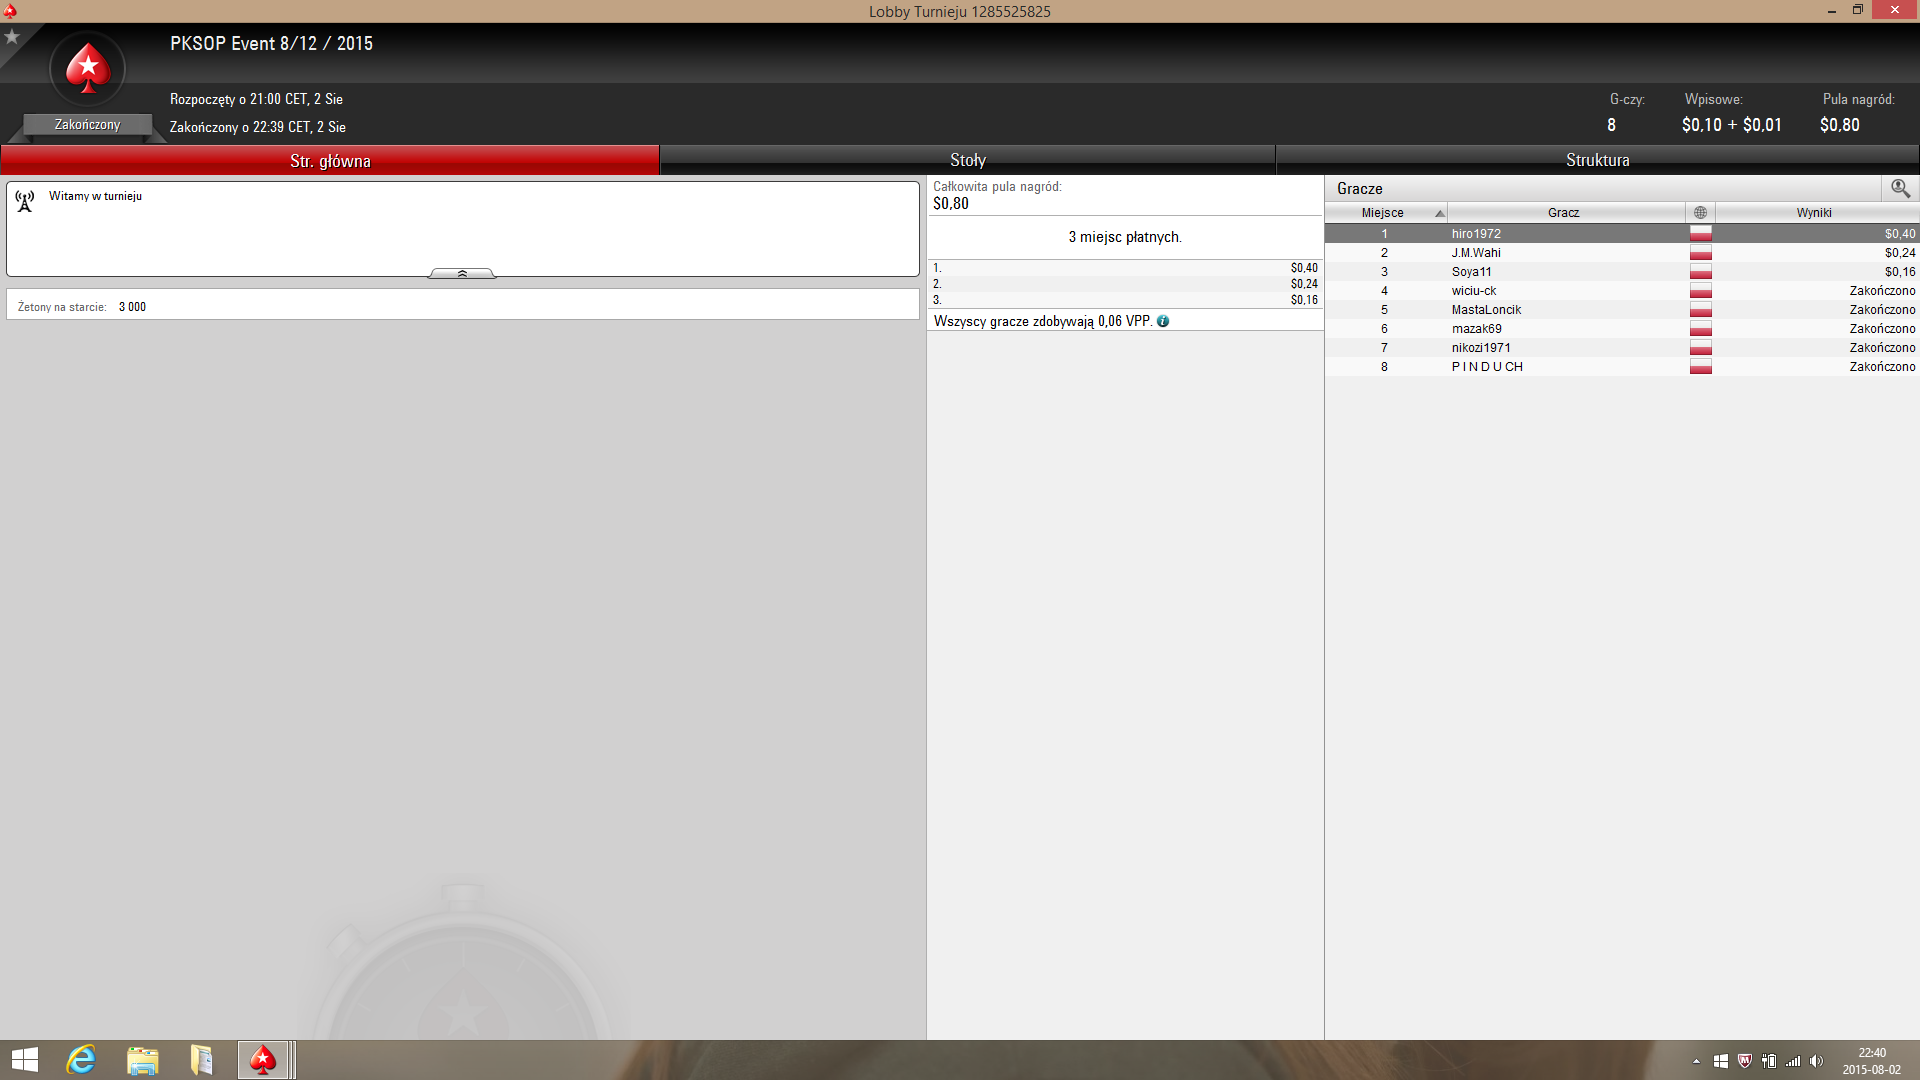This screenshot has width=1920, height=1080.
Task: Click the PKSOP Event 8/12 / 2015 title
Action: (271, 44)
